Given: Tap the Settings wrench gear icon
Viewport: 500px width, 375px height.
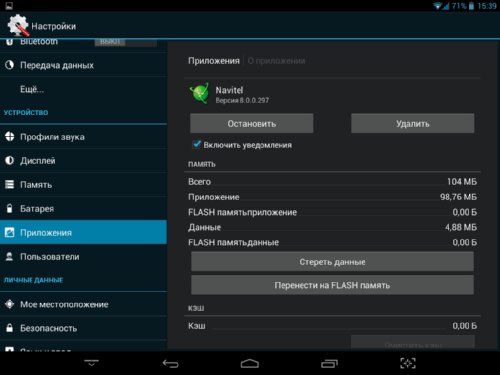Looking at the screenshot, I should [18, 25].
